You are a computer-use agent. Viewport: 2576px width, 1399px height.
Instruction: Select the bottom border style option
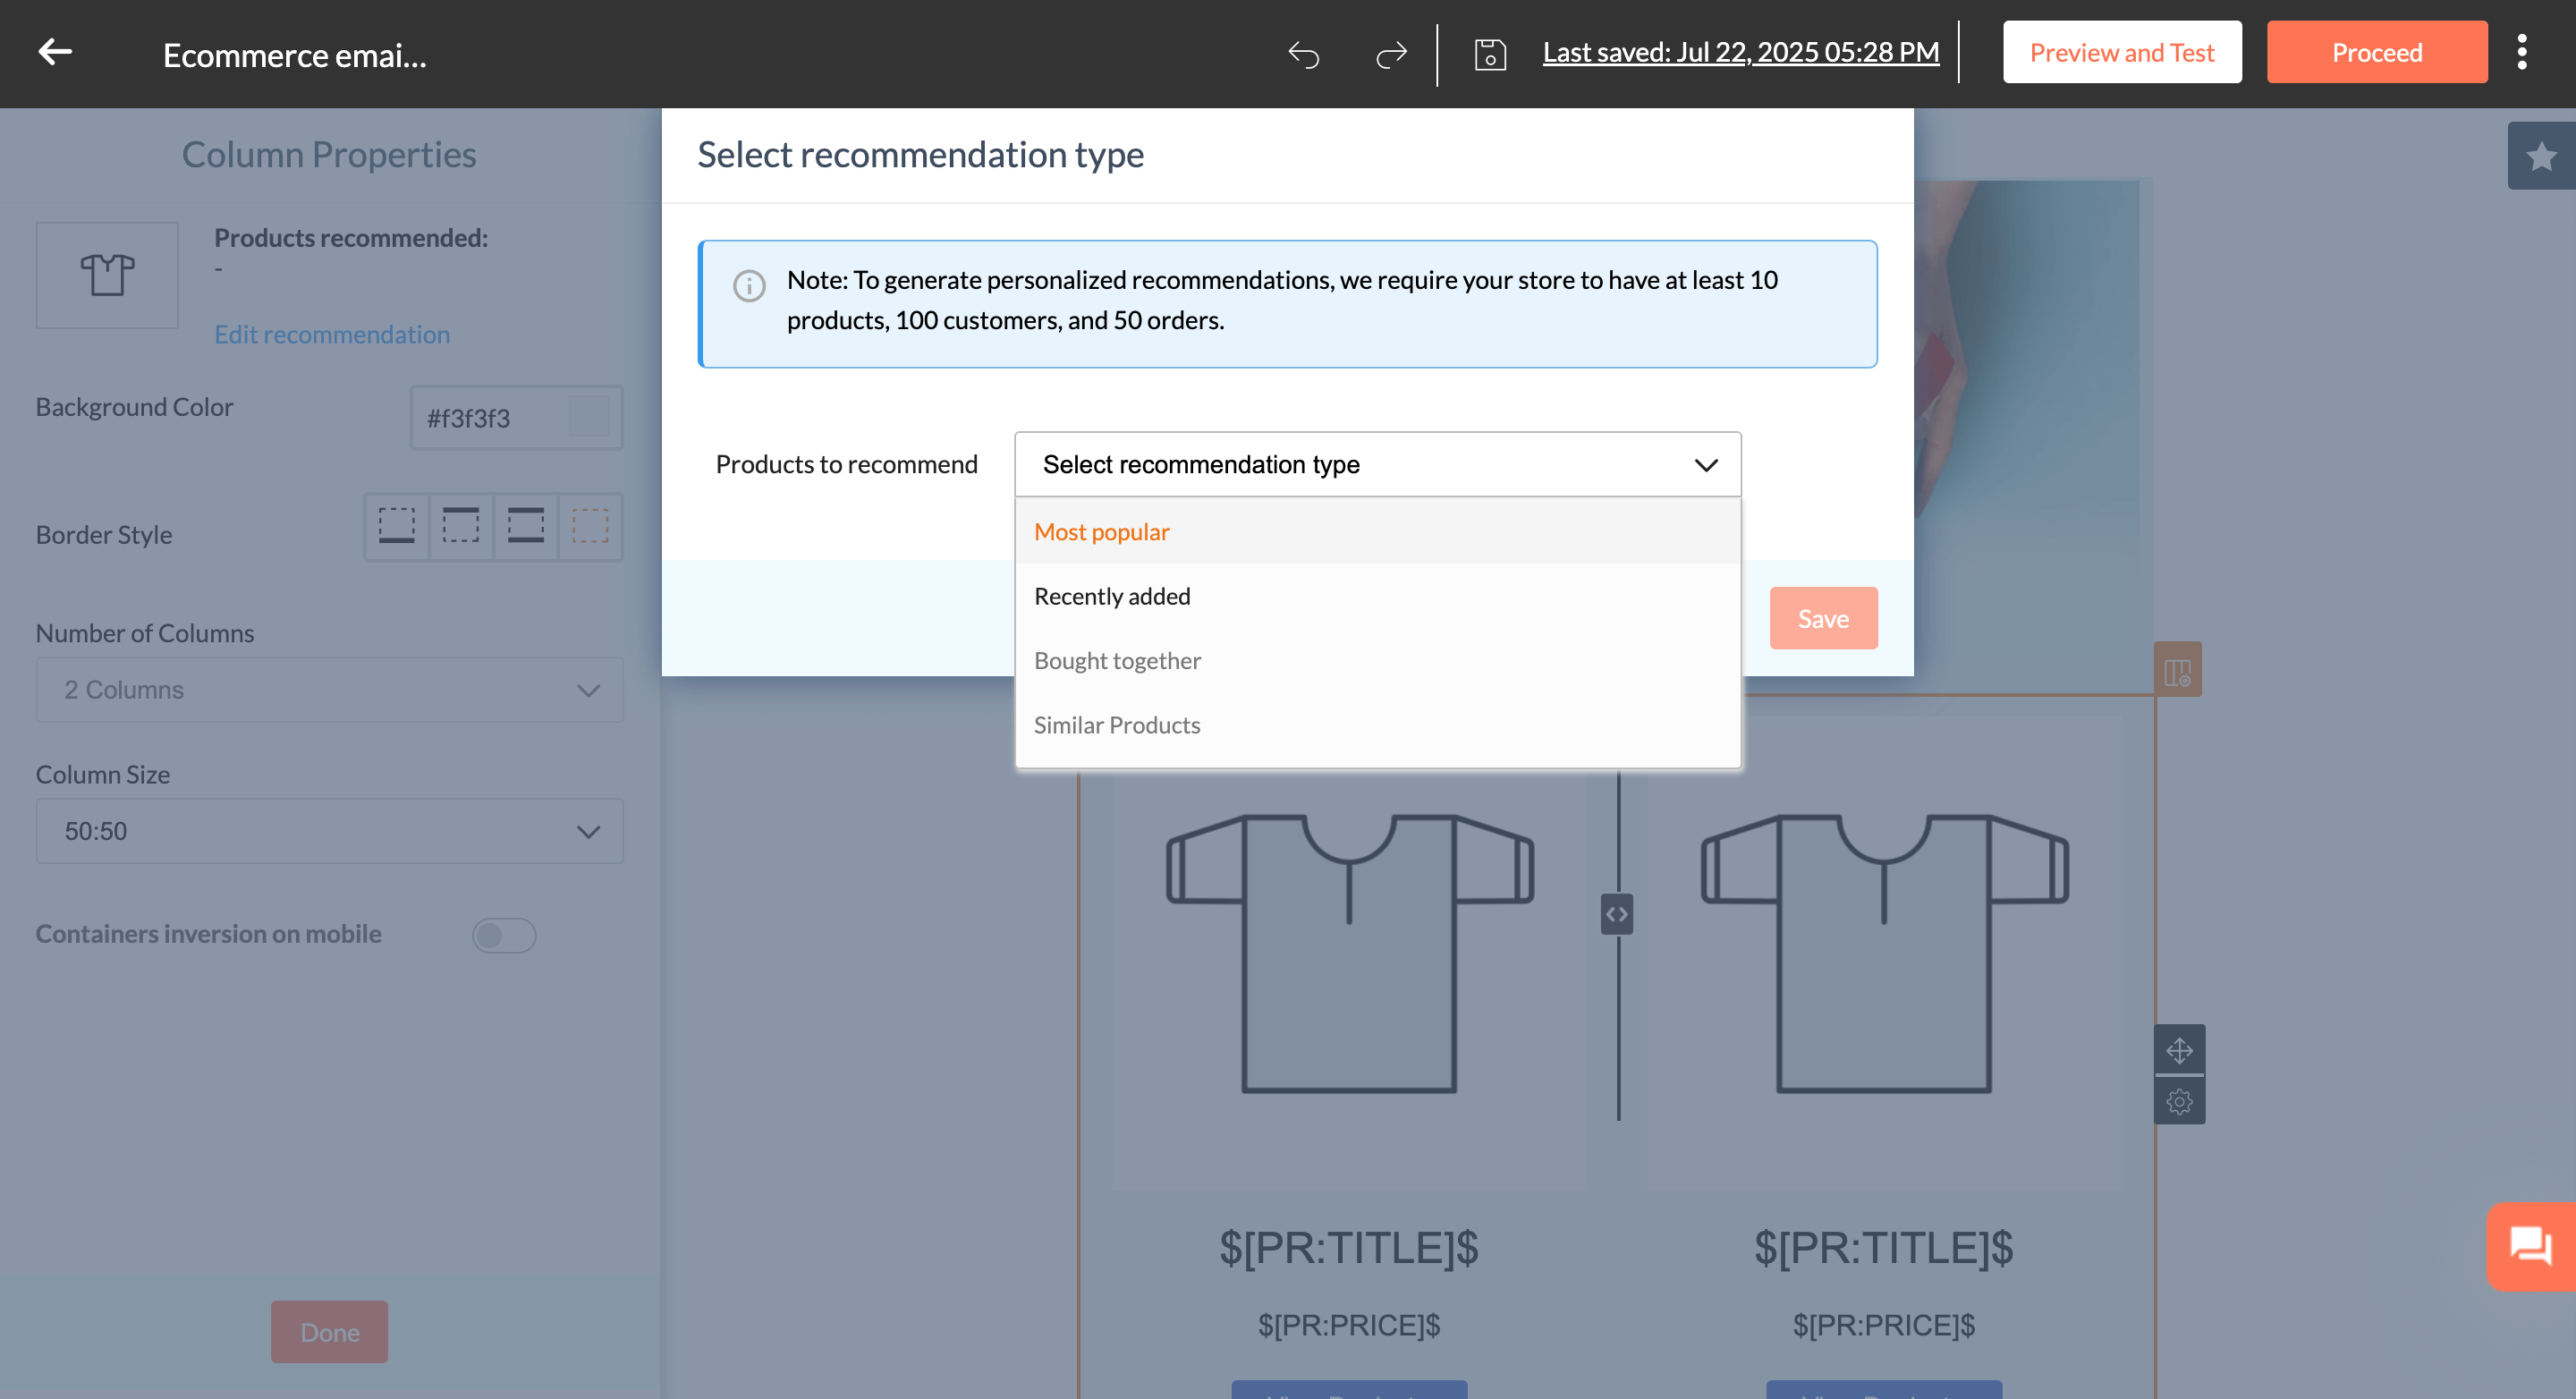tap(397, 526)
